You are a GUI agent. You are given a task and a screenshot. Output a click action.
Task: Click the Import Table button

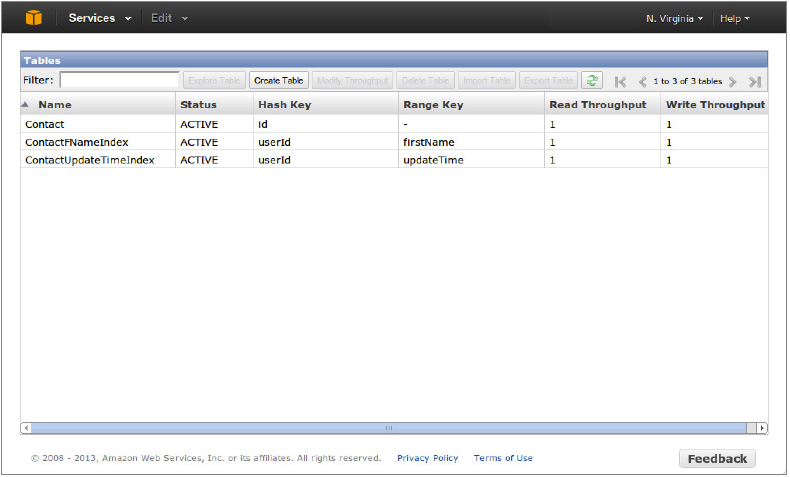[x=487, y=81]
